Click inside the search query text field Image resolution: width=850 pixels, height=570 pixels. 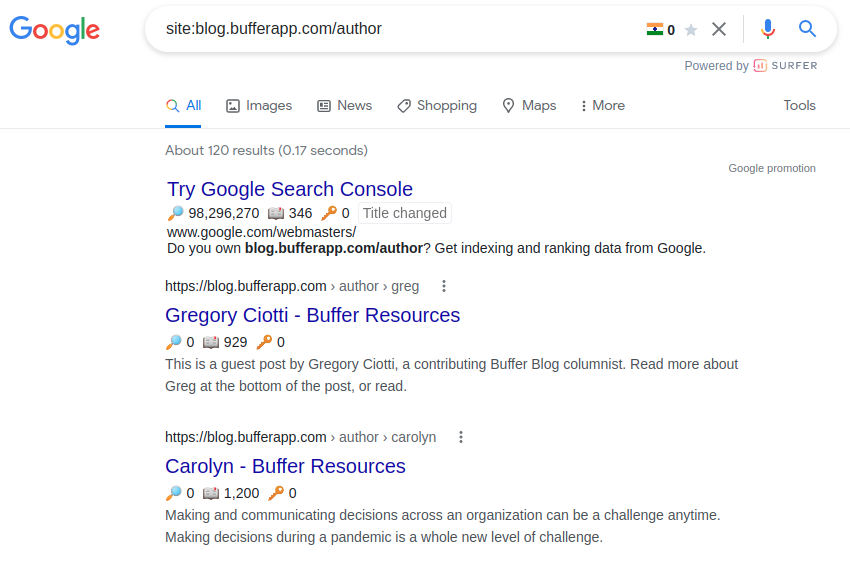(400, 29)
